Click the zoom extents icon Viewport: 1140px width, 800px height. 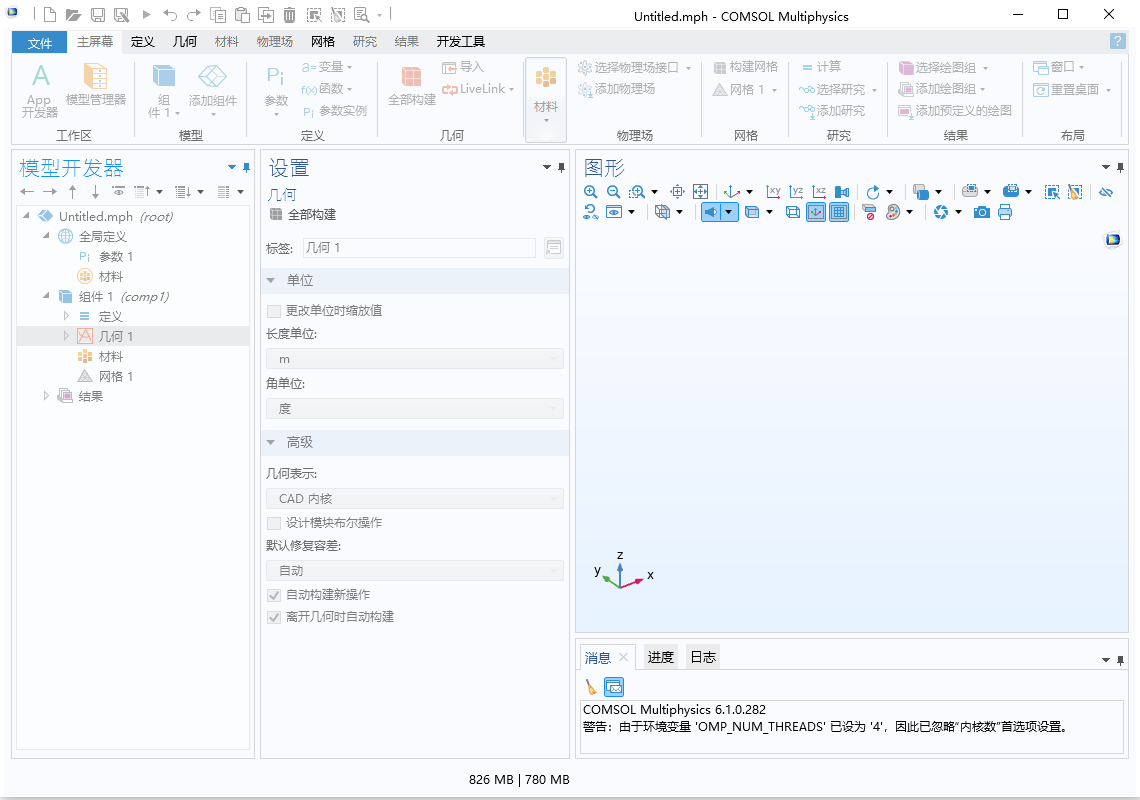click(x=700, y=192)
